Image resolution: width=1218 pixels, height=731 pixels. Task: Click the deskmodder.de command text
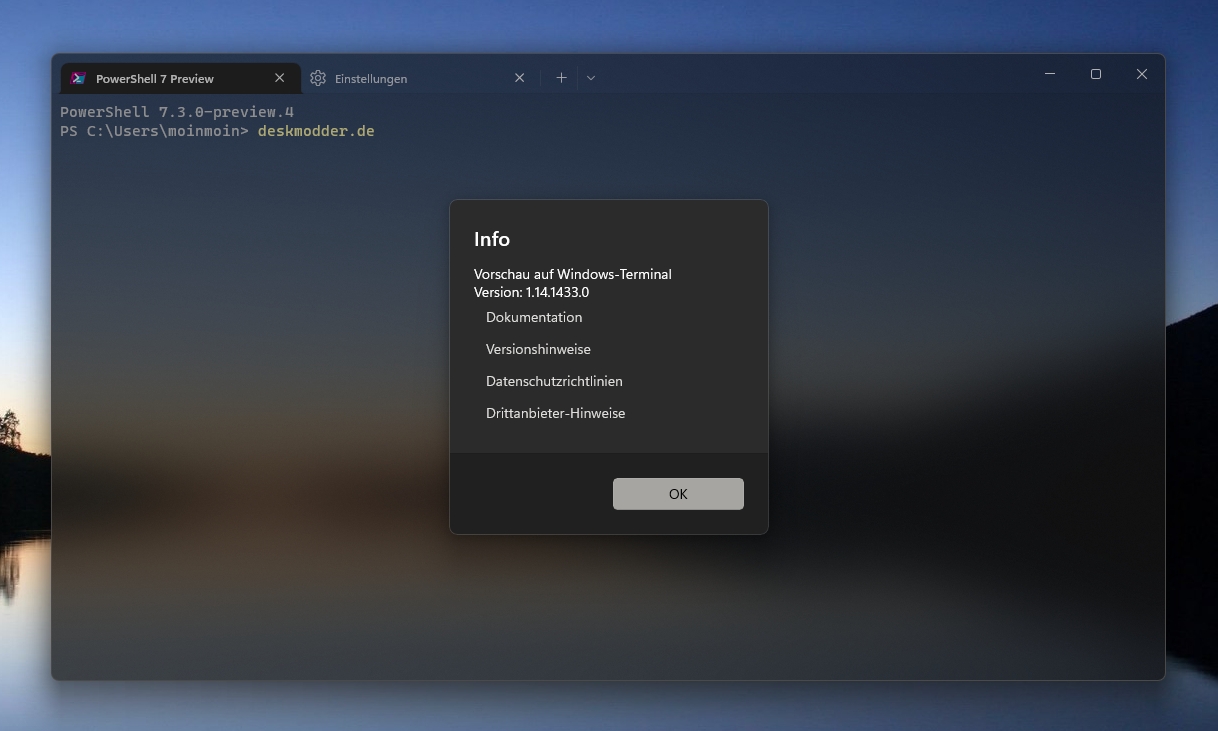(x=316, y=131)
